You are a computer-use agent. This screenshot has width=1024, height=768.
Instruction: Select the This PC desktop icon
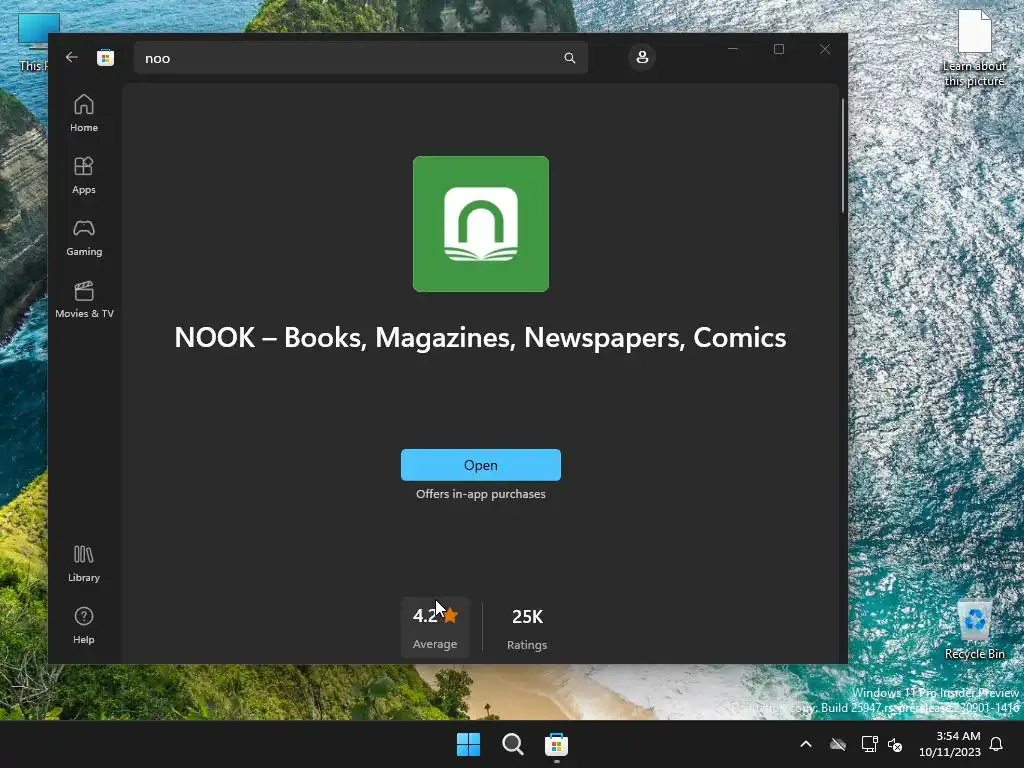tap(34, 42)
